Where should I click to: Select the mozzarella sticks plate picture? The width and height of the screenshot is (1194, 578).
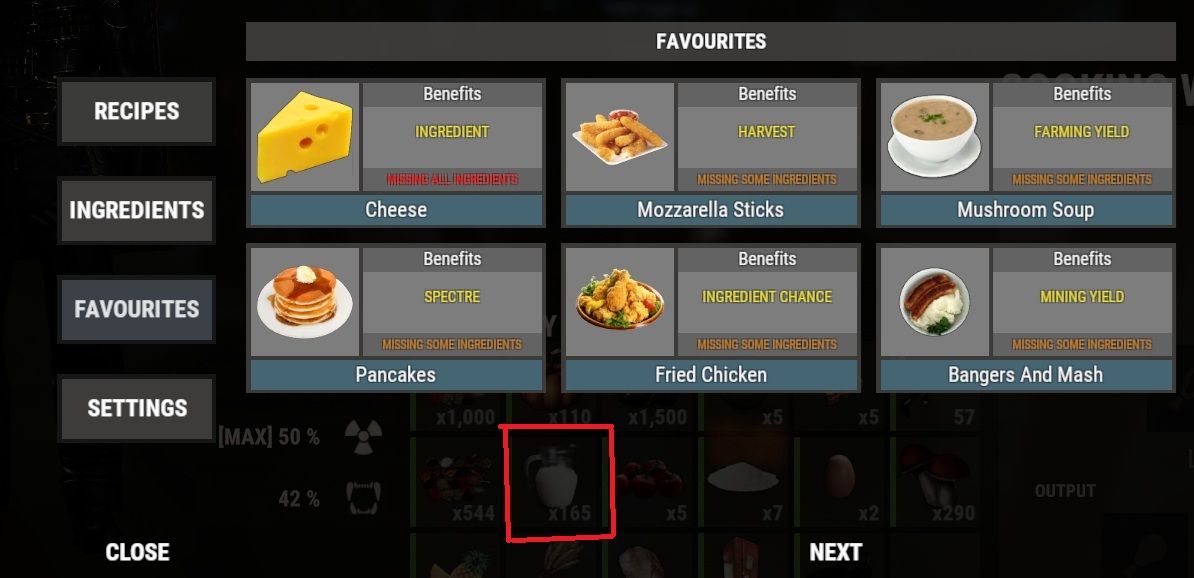(620, 137)
